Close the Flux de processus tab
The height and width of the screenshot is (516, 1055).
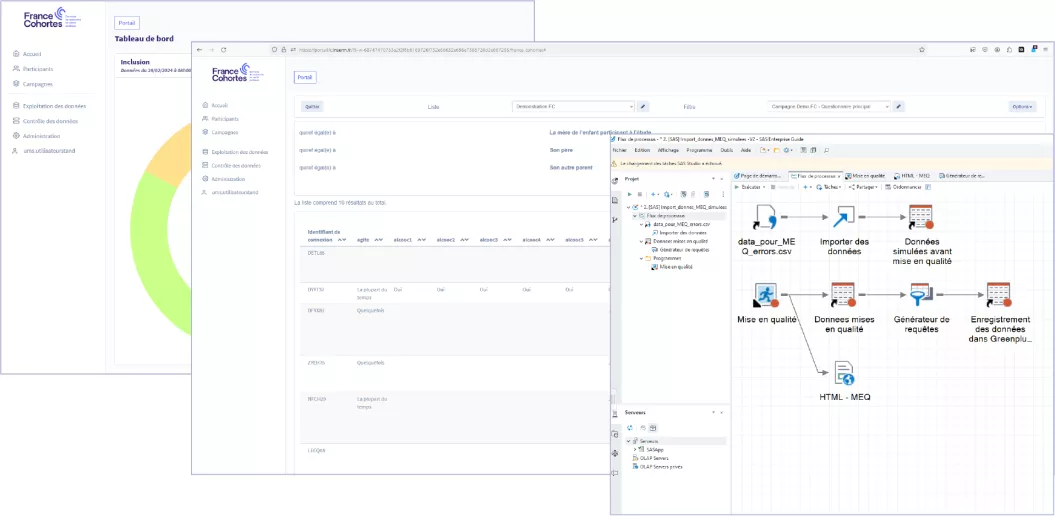[x=839, y=176]
